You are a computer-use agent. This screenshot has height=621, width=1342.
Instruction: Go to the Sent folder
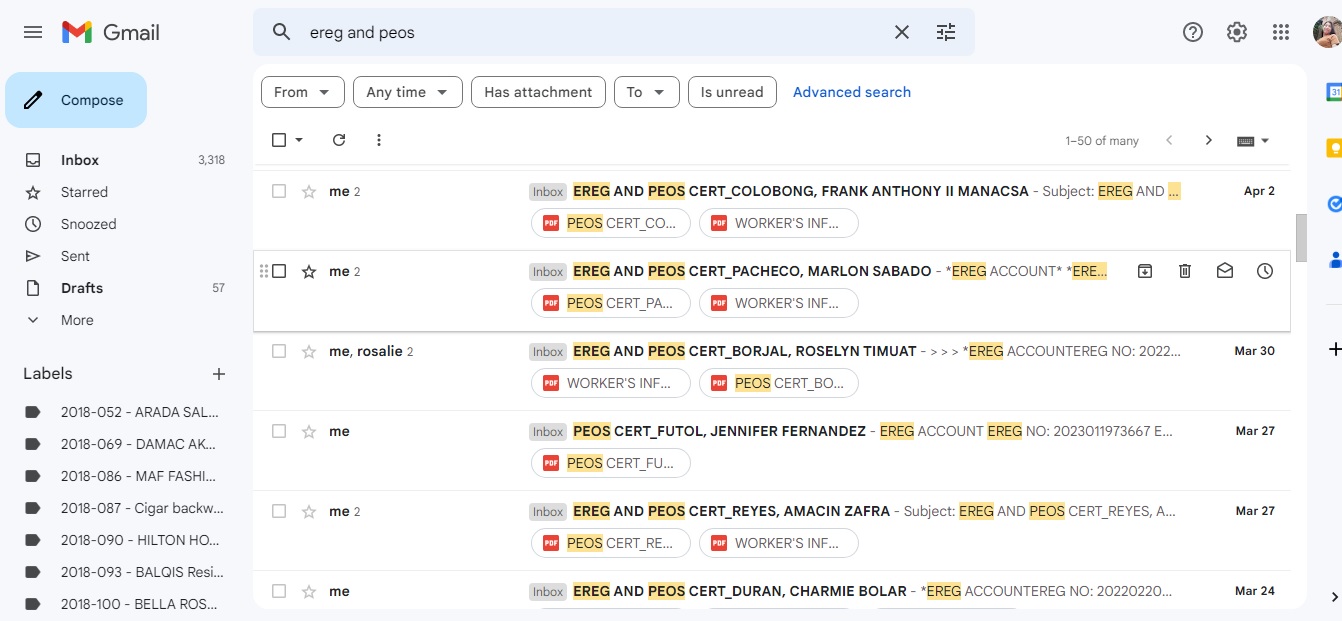[x=75, y=256]
